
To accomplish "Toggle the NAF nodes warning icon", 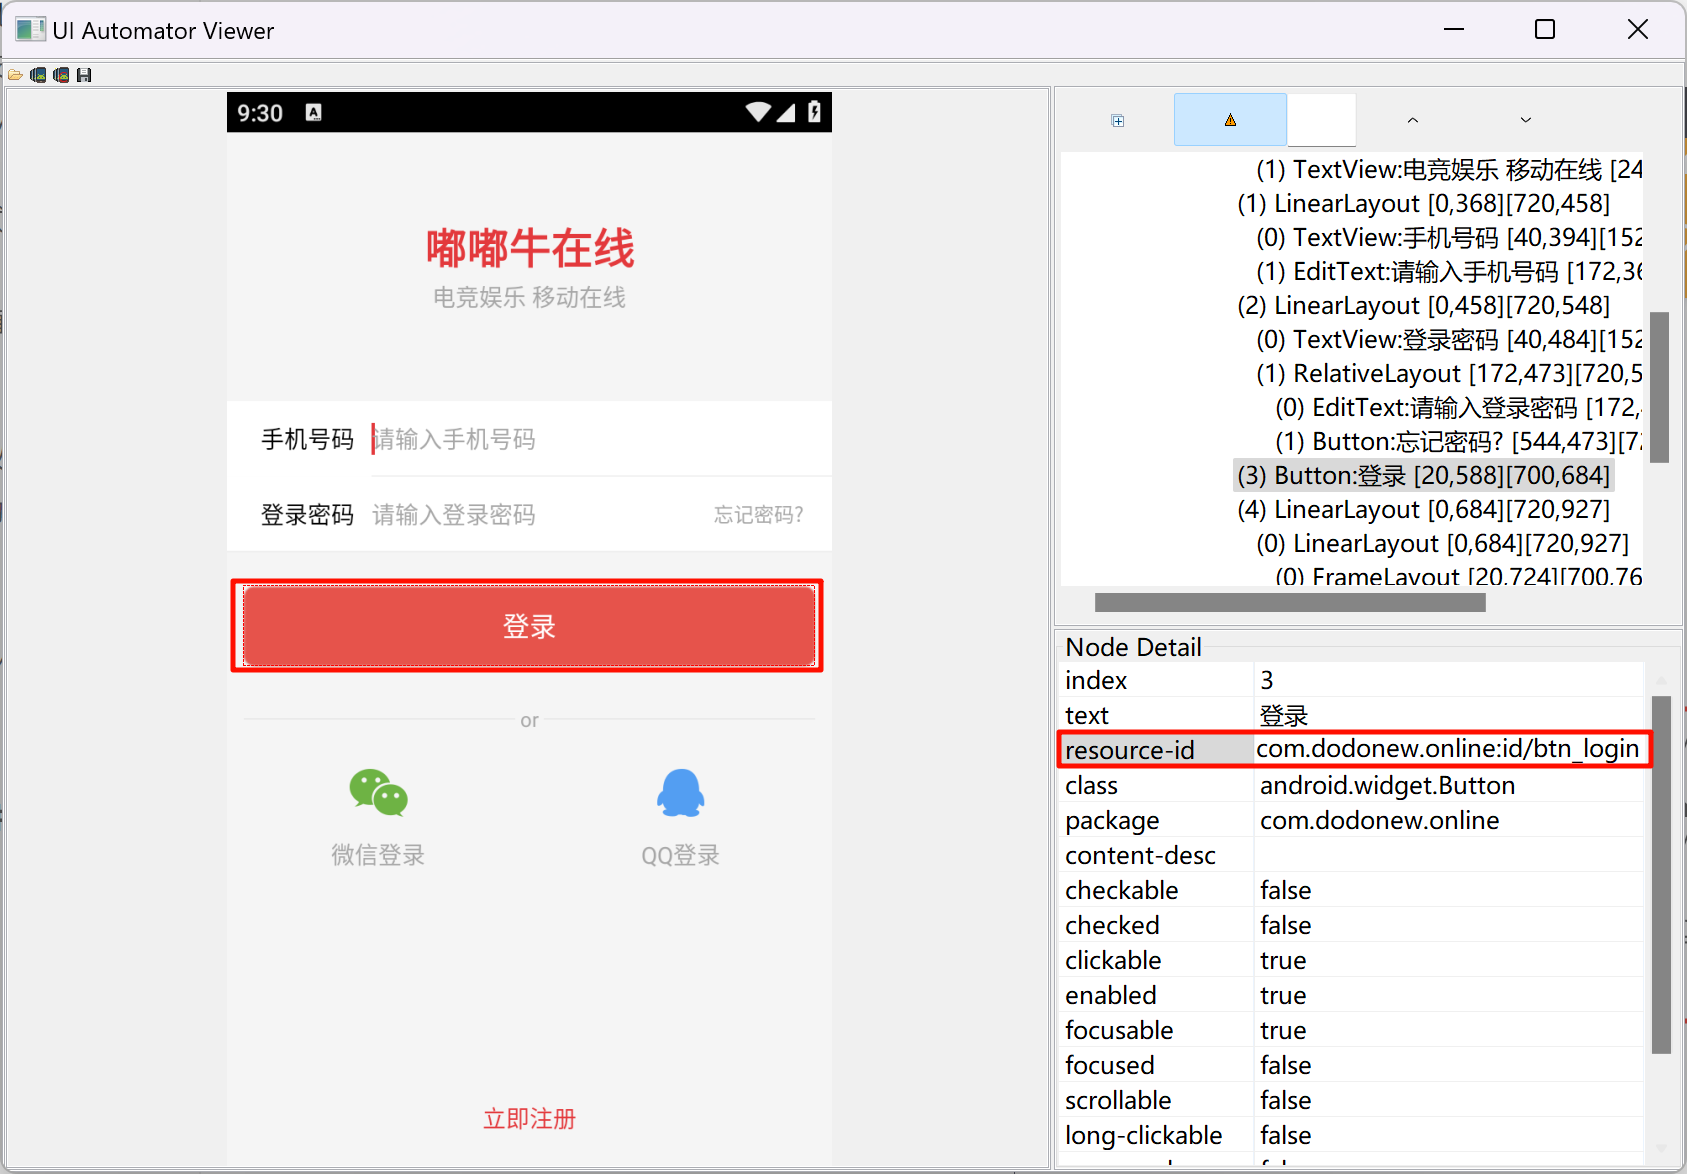I will pos(1230,120).
